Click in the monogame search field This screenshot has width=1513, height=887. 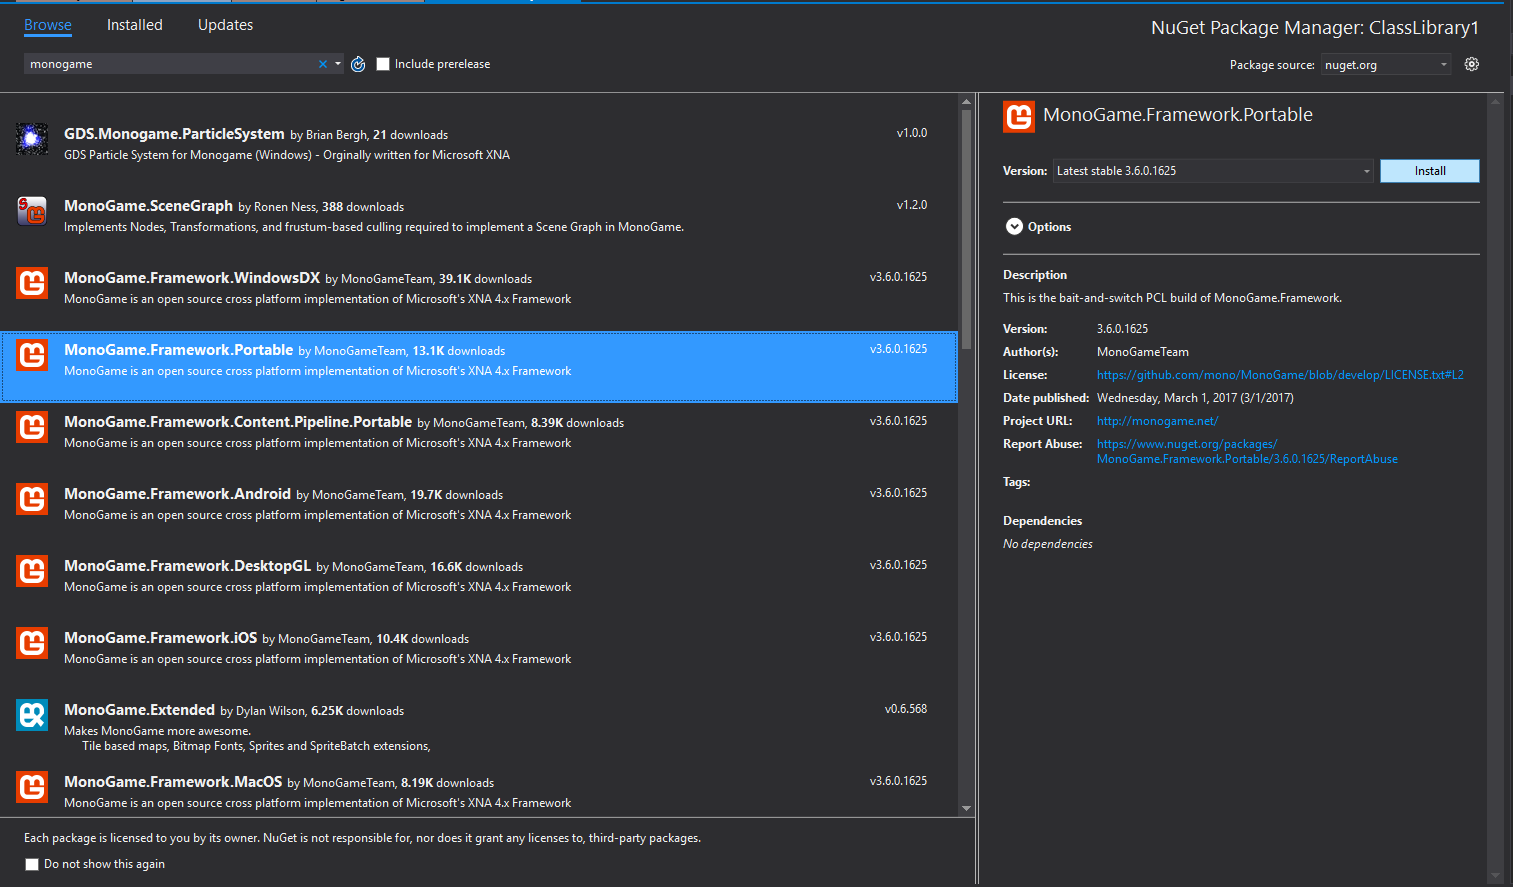pyautogui.click(x=170, y=64)
